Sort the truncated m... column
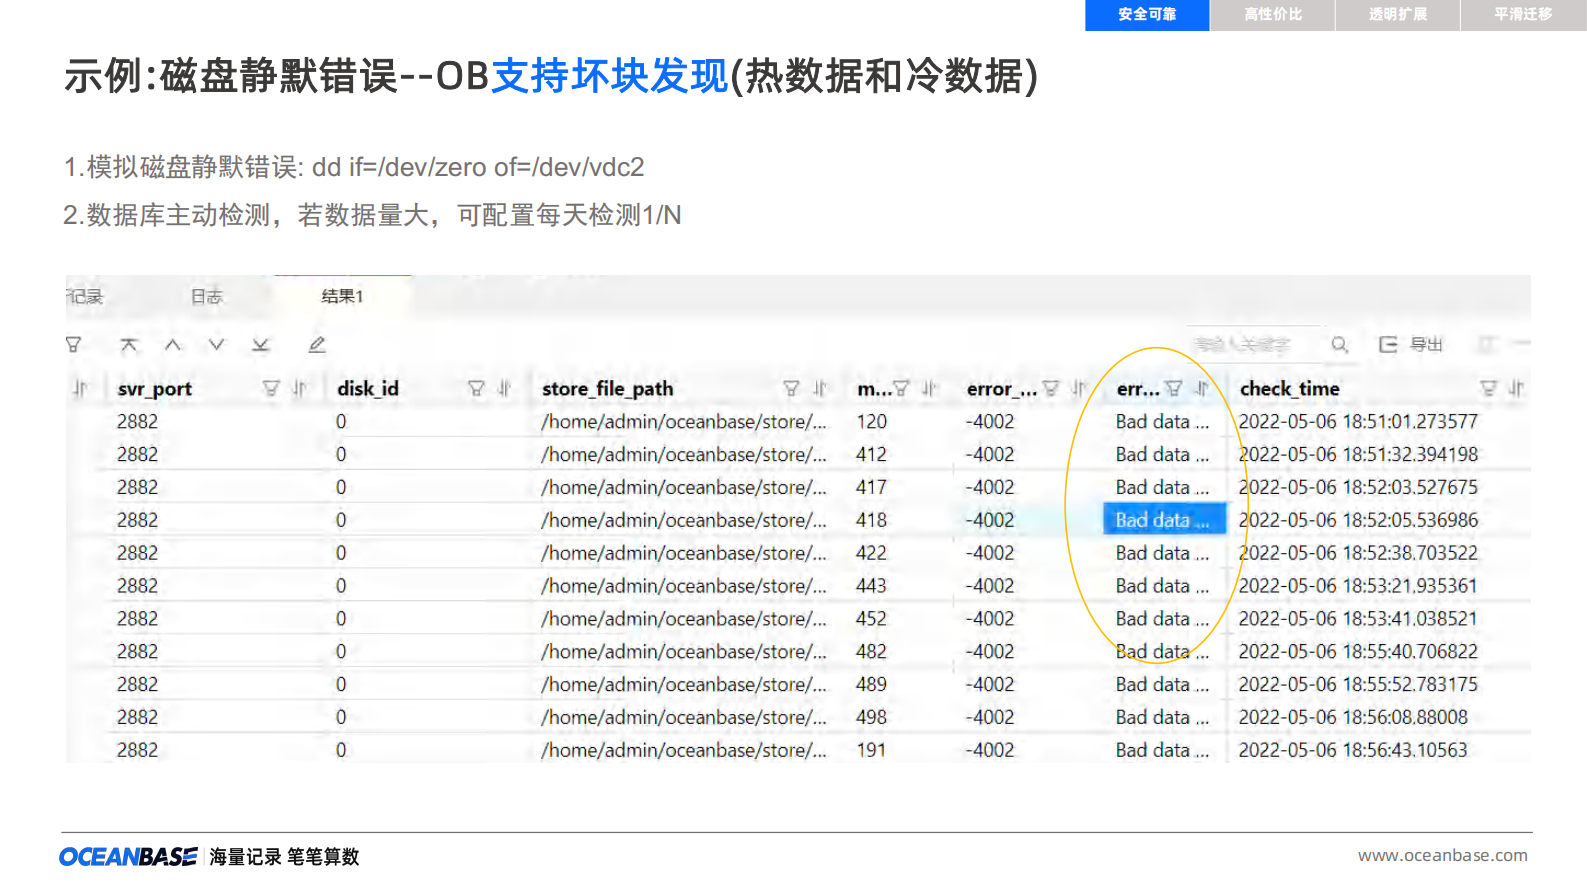Screen dimensions: 1587x892 pyautogui.click(x=929, y=388)
